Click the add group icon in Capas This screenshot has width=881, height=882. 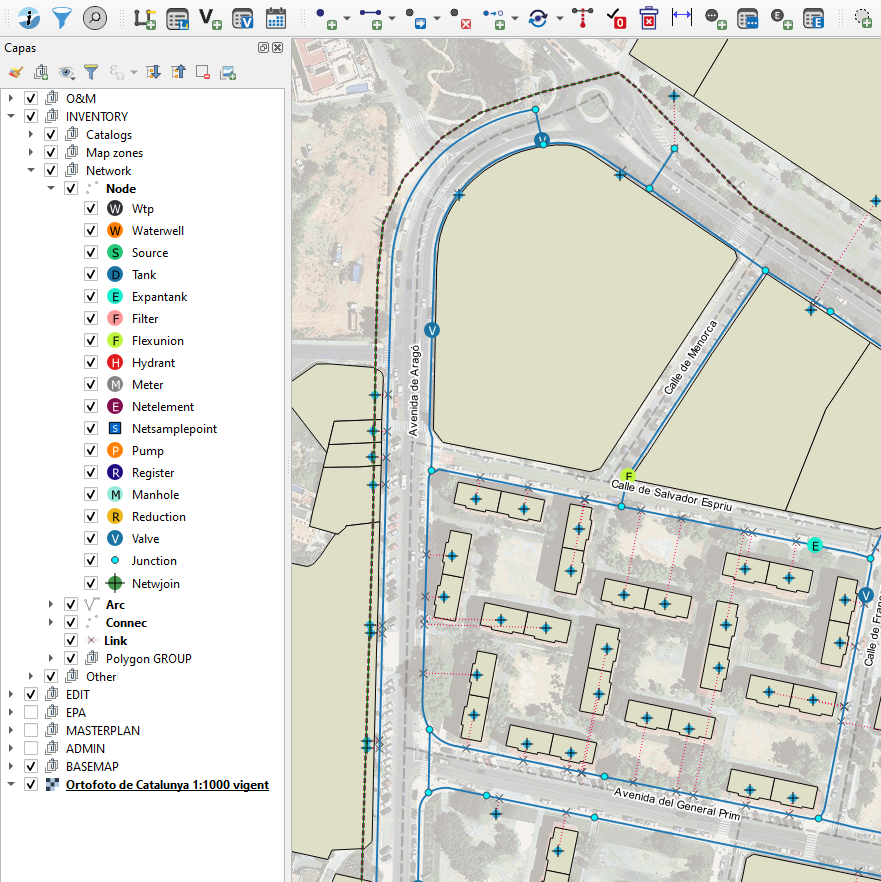pyautogui.click(x=41, y=72)
